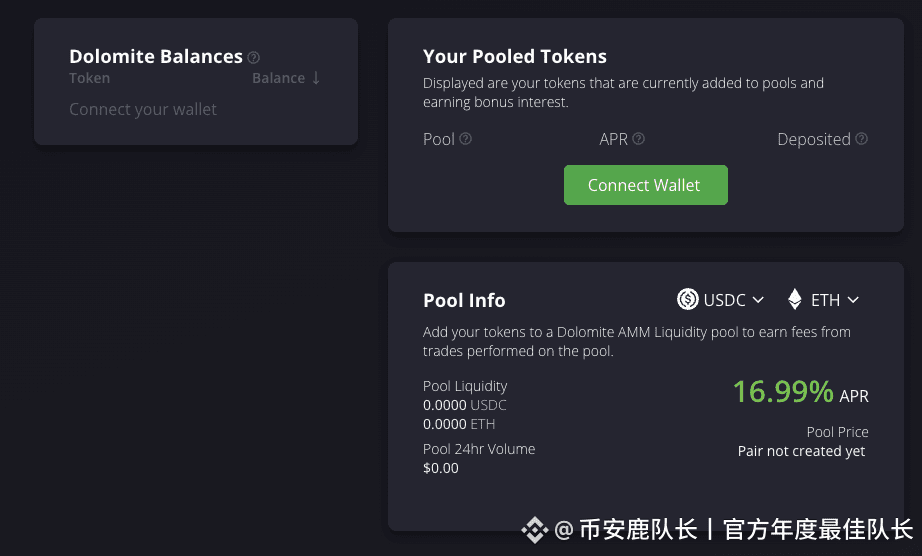Sort by the Balance column header
The width and height of the screenshot is (922, 556).
point(279,78)
